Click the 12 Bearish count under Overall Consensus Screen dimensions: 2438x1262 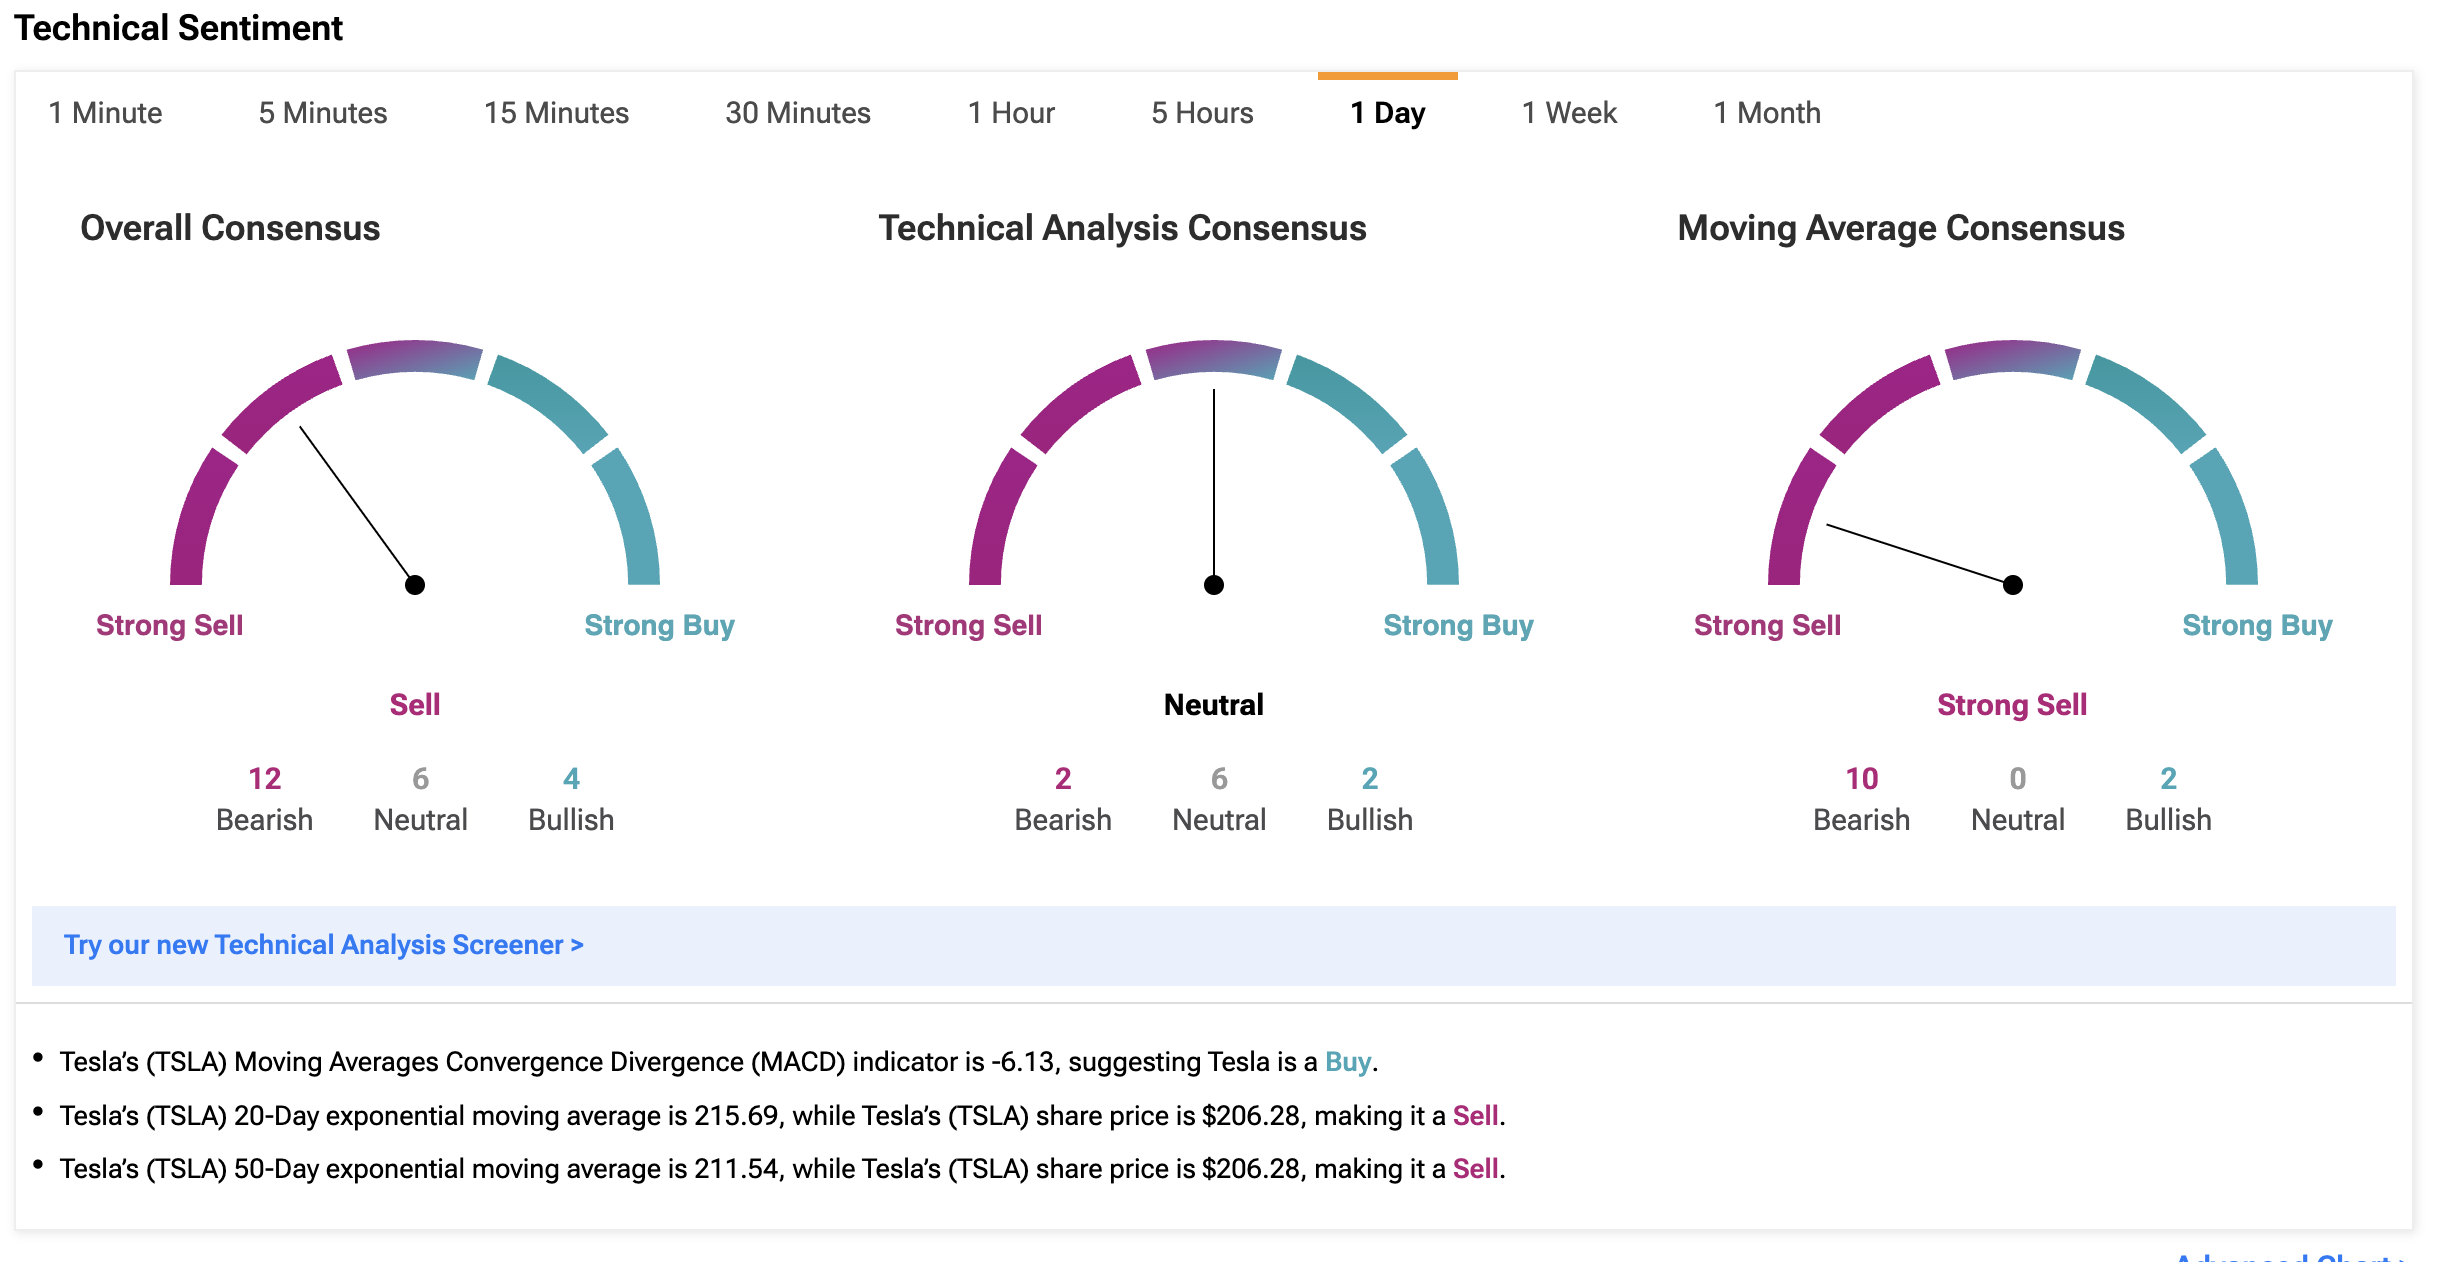pos(264,779)
